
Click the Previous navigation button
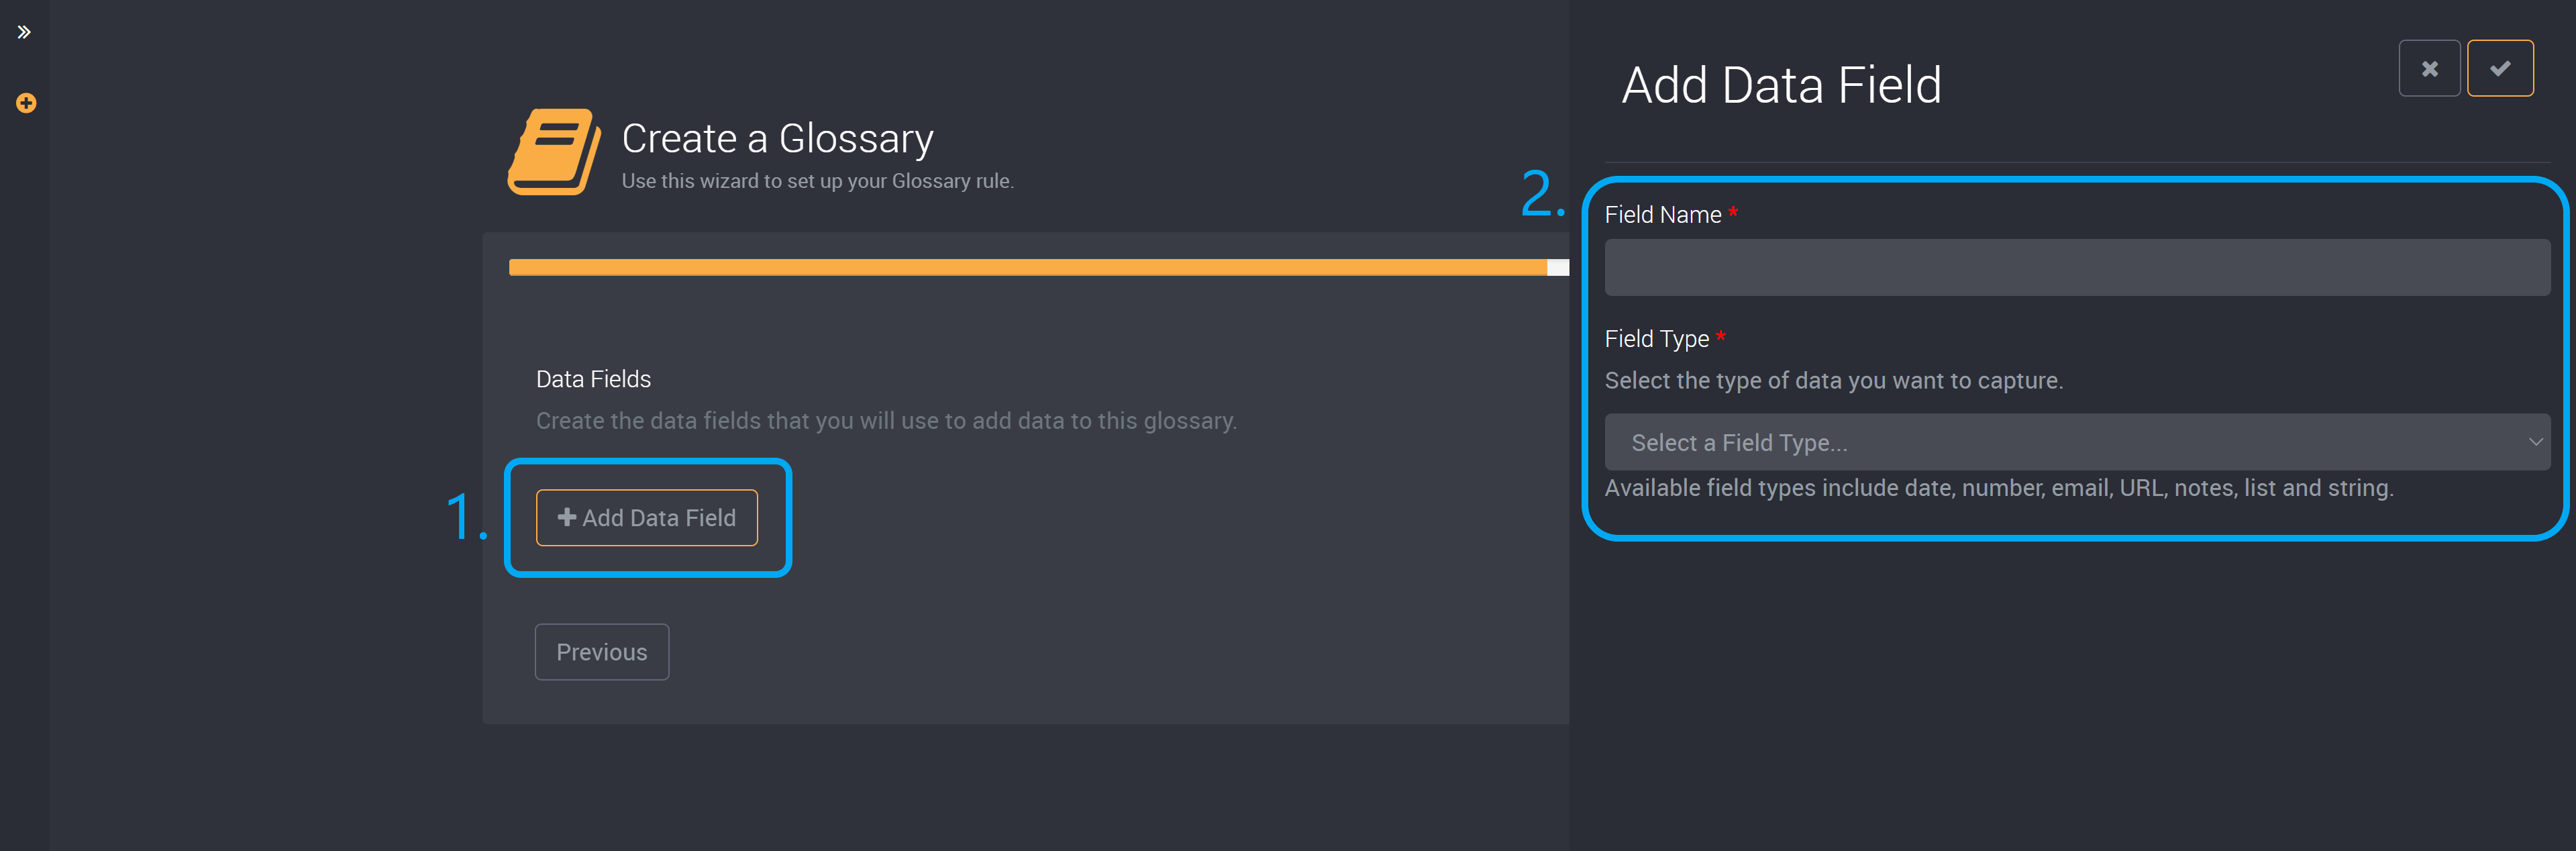tap(603, 652)
